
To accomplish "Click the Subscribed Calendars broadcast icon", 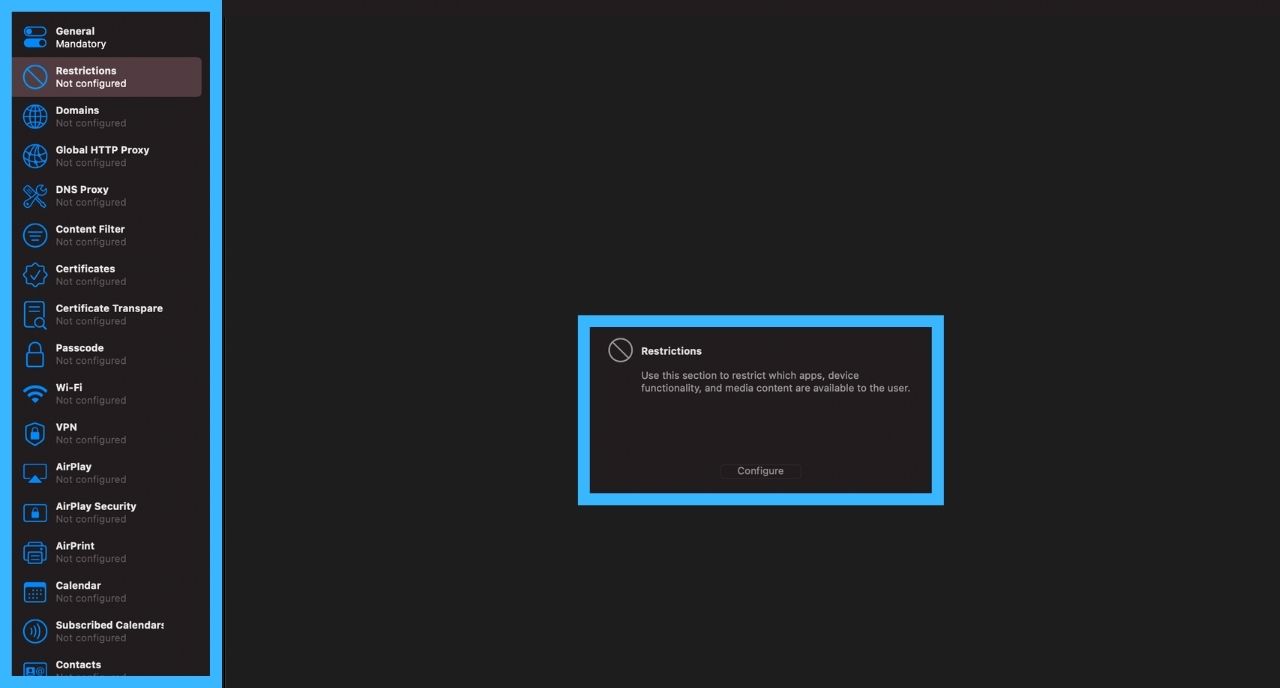I will tap(35, 631).
